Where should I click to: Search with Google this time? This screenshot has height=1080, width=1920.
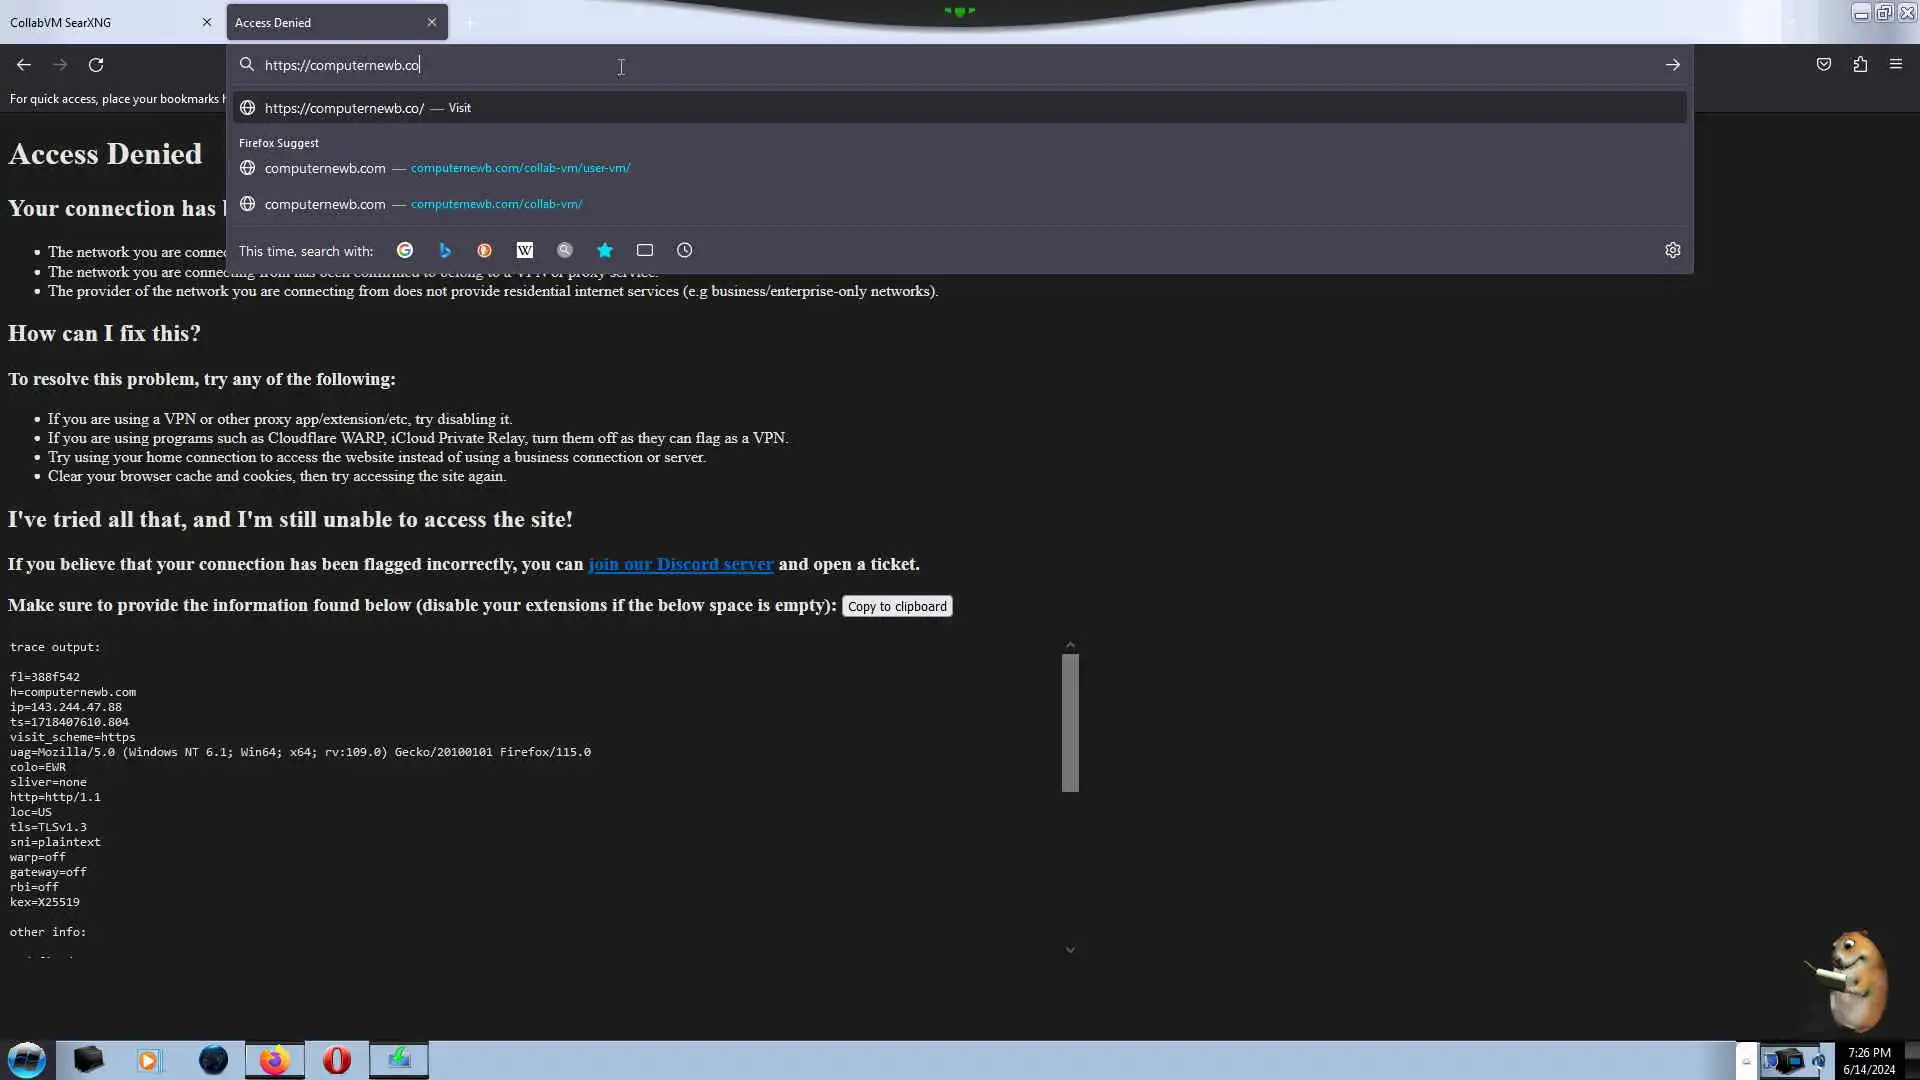click(x=405, y=251)
